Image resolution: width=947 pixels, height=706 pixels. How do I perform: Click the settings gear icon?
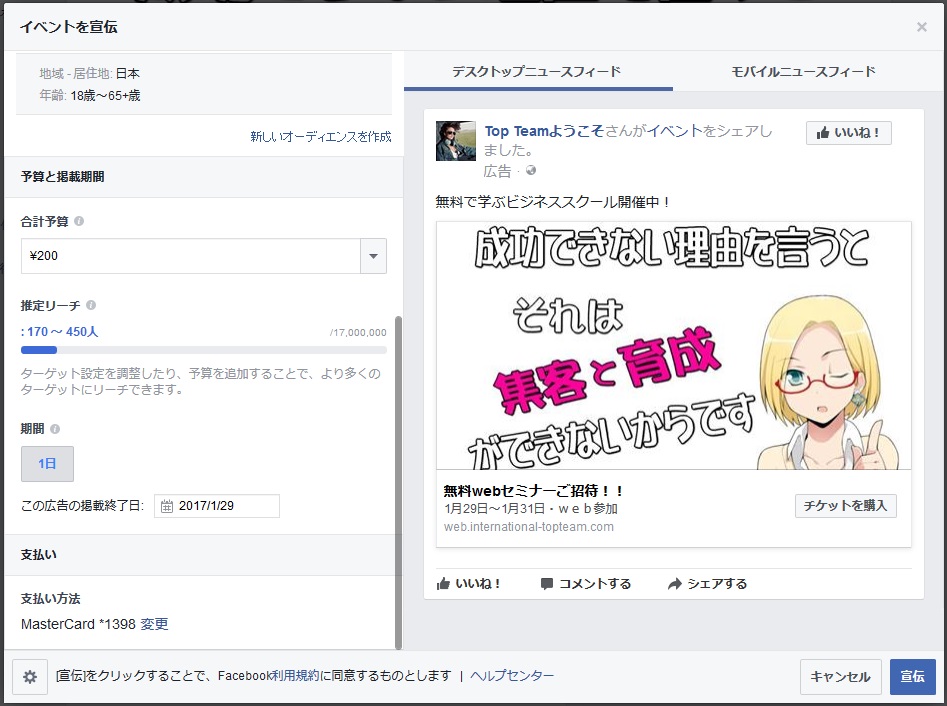coord(30,677)
